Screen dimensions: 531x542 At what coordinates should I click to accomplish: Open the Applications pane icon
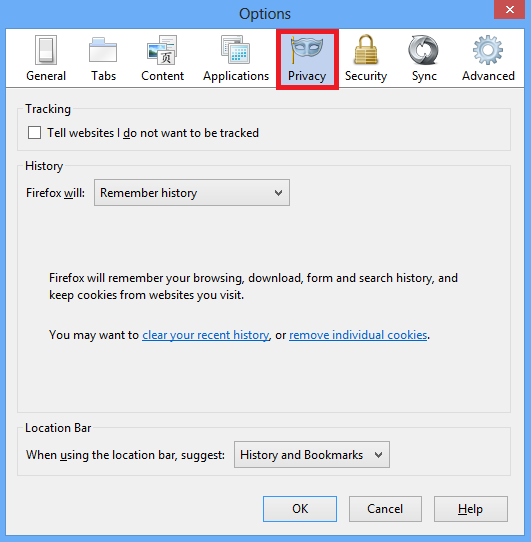click(235, 50)
